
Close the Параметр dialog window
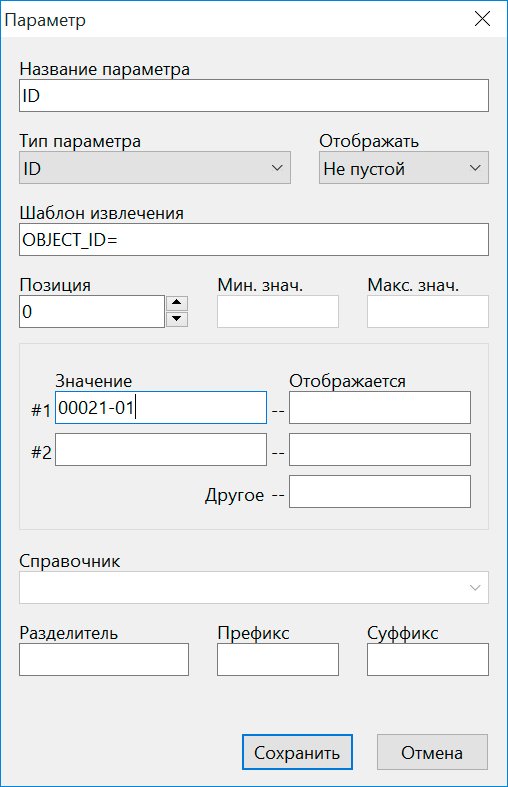[x=482, y=19]
